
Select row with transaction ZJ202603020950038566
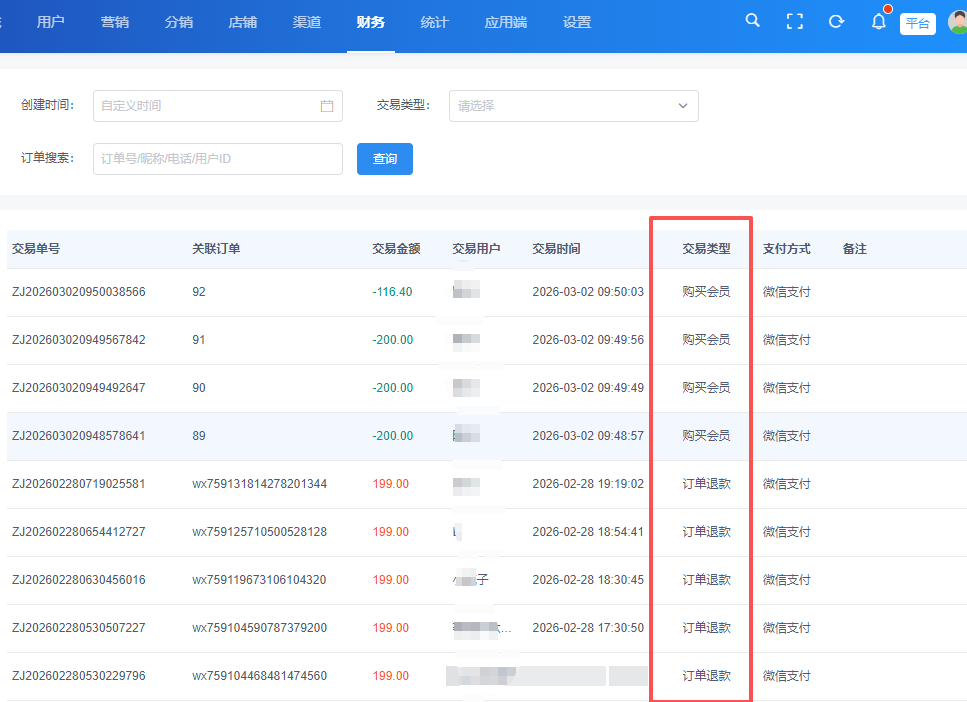click(79, 292)
